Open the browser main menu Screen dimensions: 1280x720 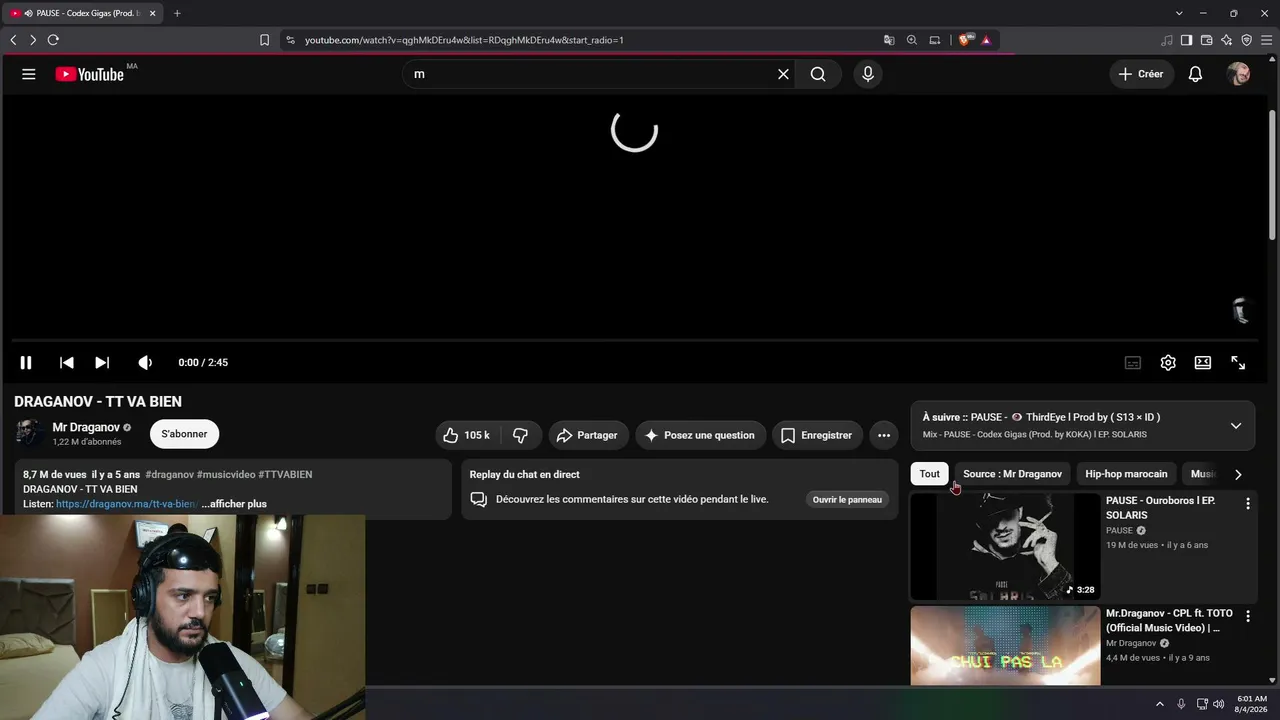click(x=1266, y=40)
